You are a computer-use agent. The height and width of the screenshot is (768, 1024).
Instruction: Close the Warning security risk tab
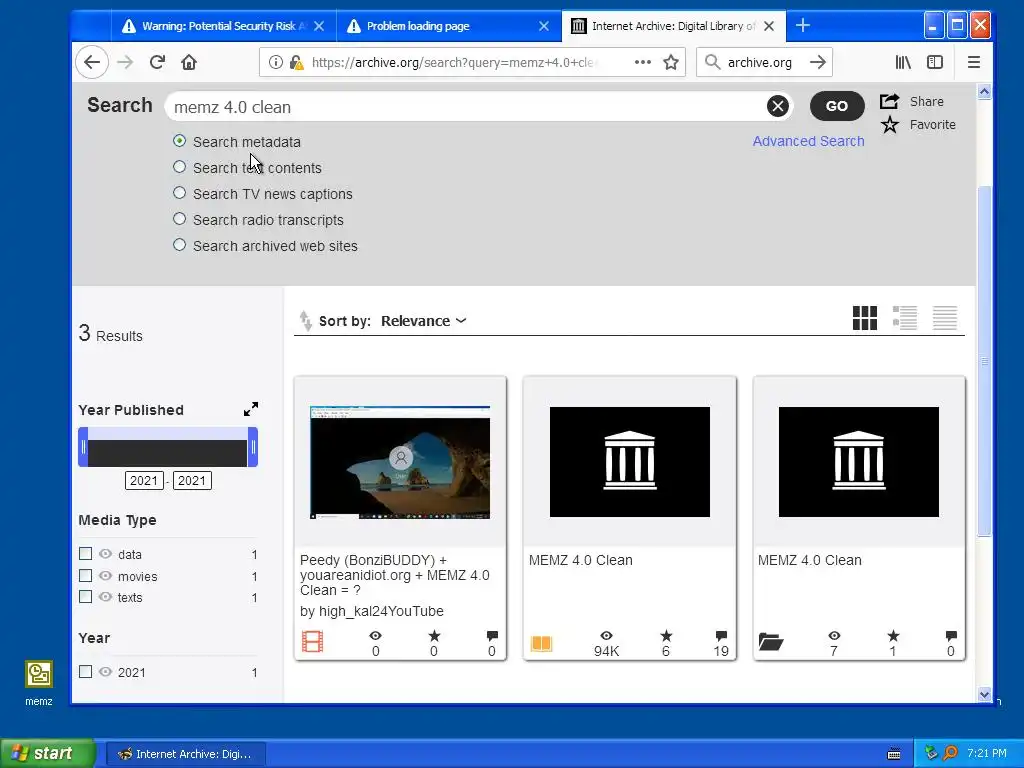[x=319, y=25]
